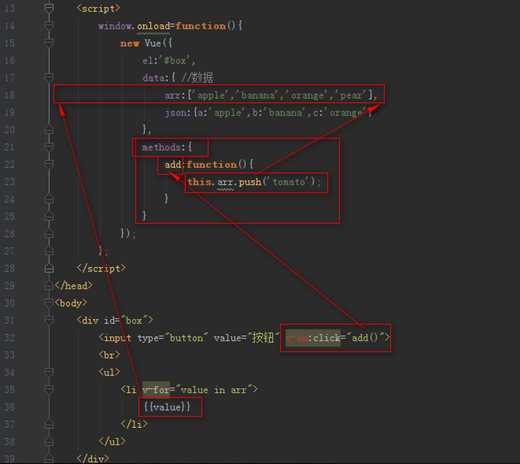Collapse the ul tag fold on line 34
520x464 pixels.
coord(49,371)
